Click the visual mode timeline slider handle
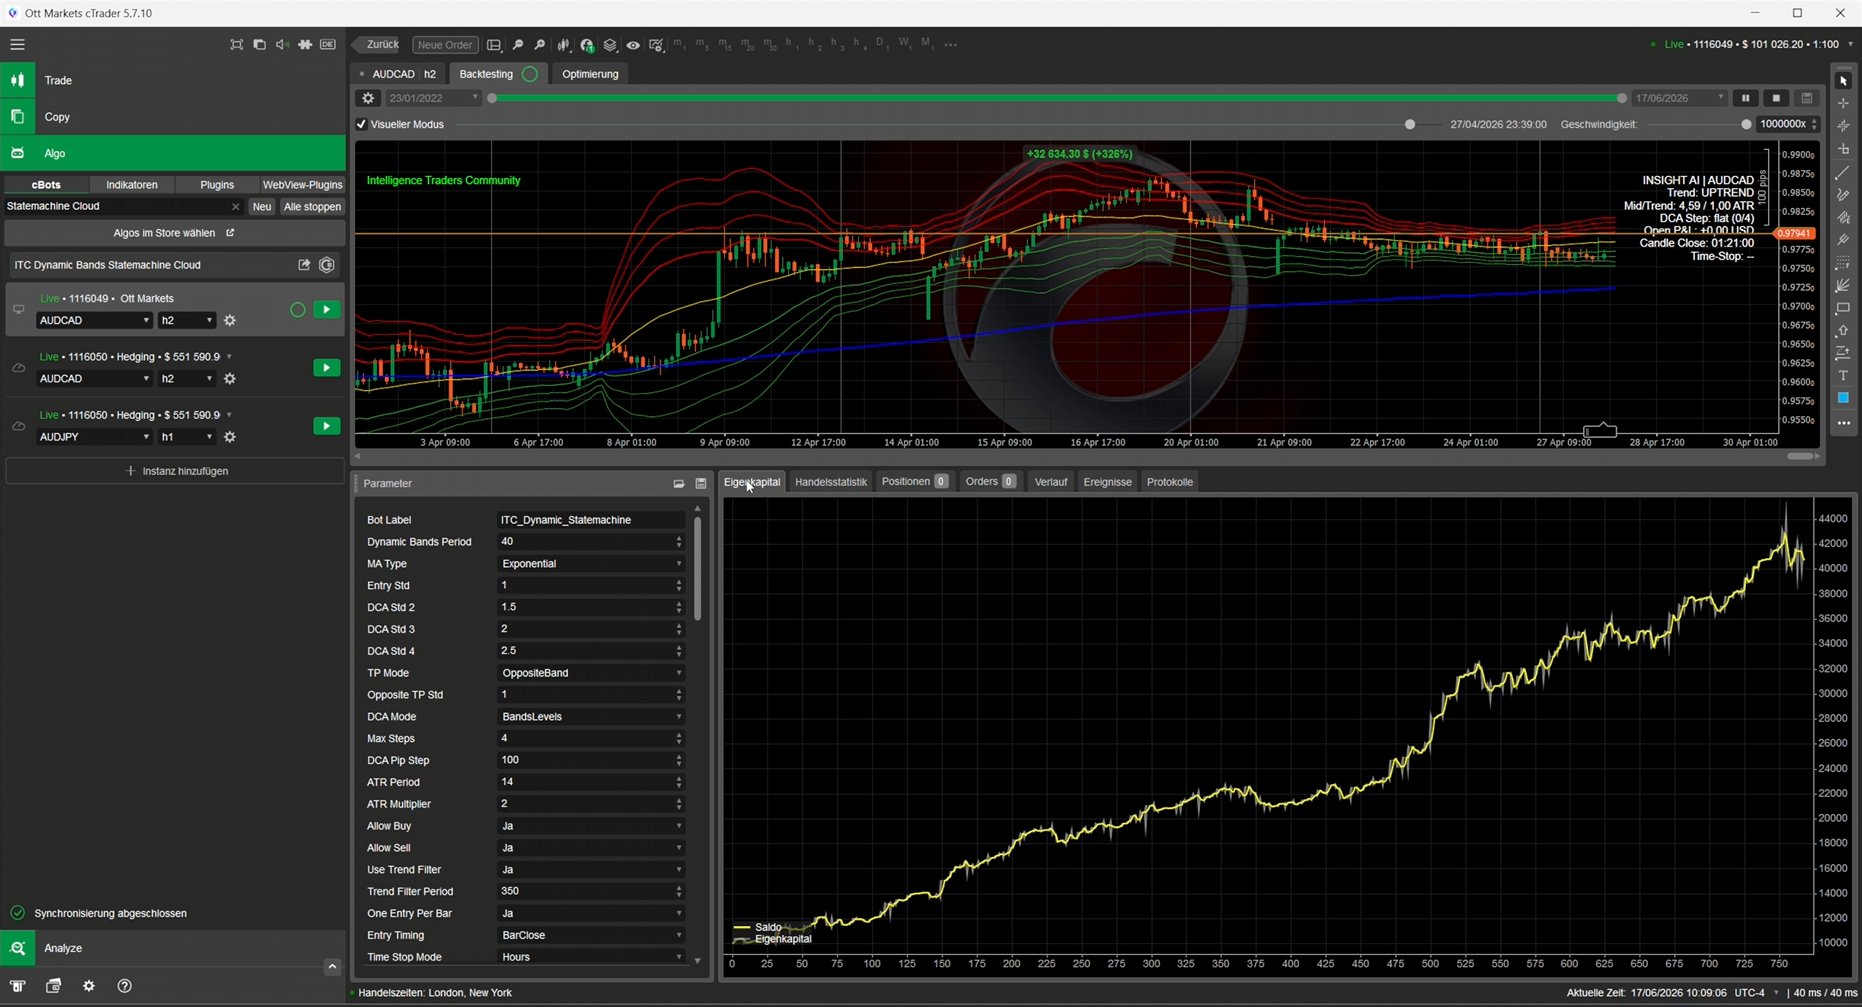The image size is (1862, 1007). tap(1410, 125)
